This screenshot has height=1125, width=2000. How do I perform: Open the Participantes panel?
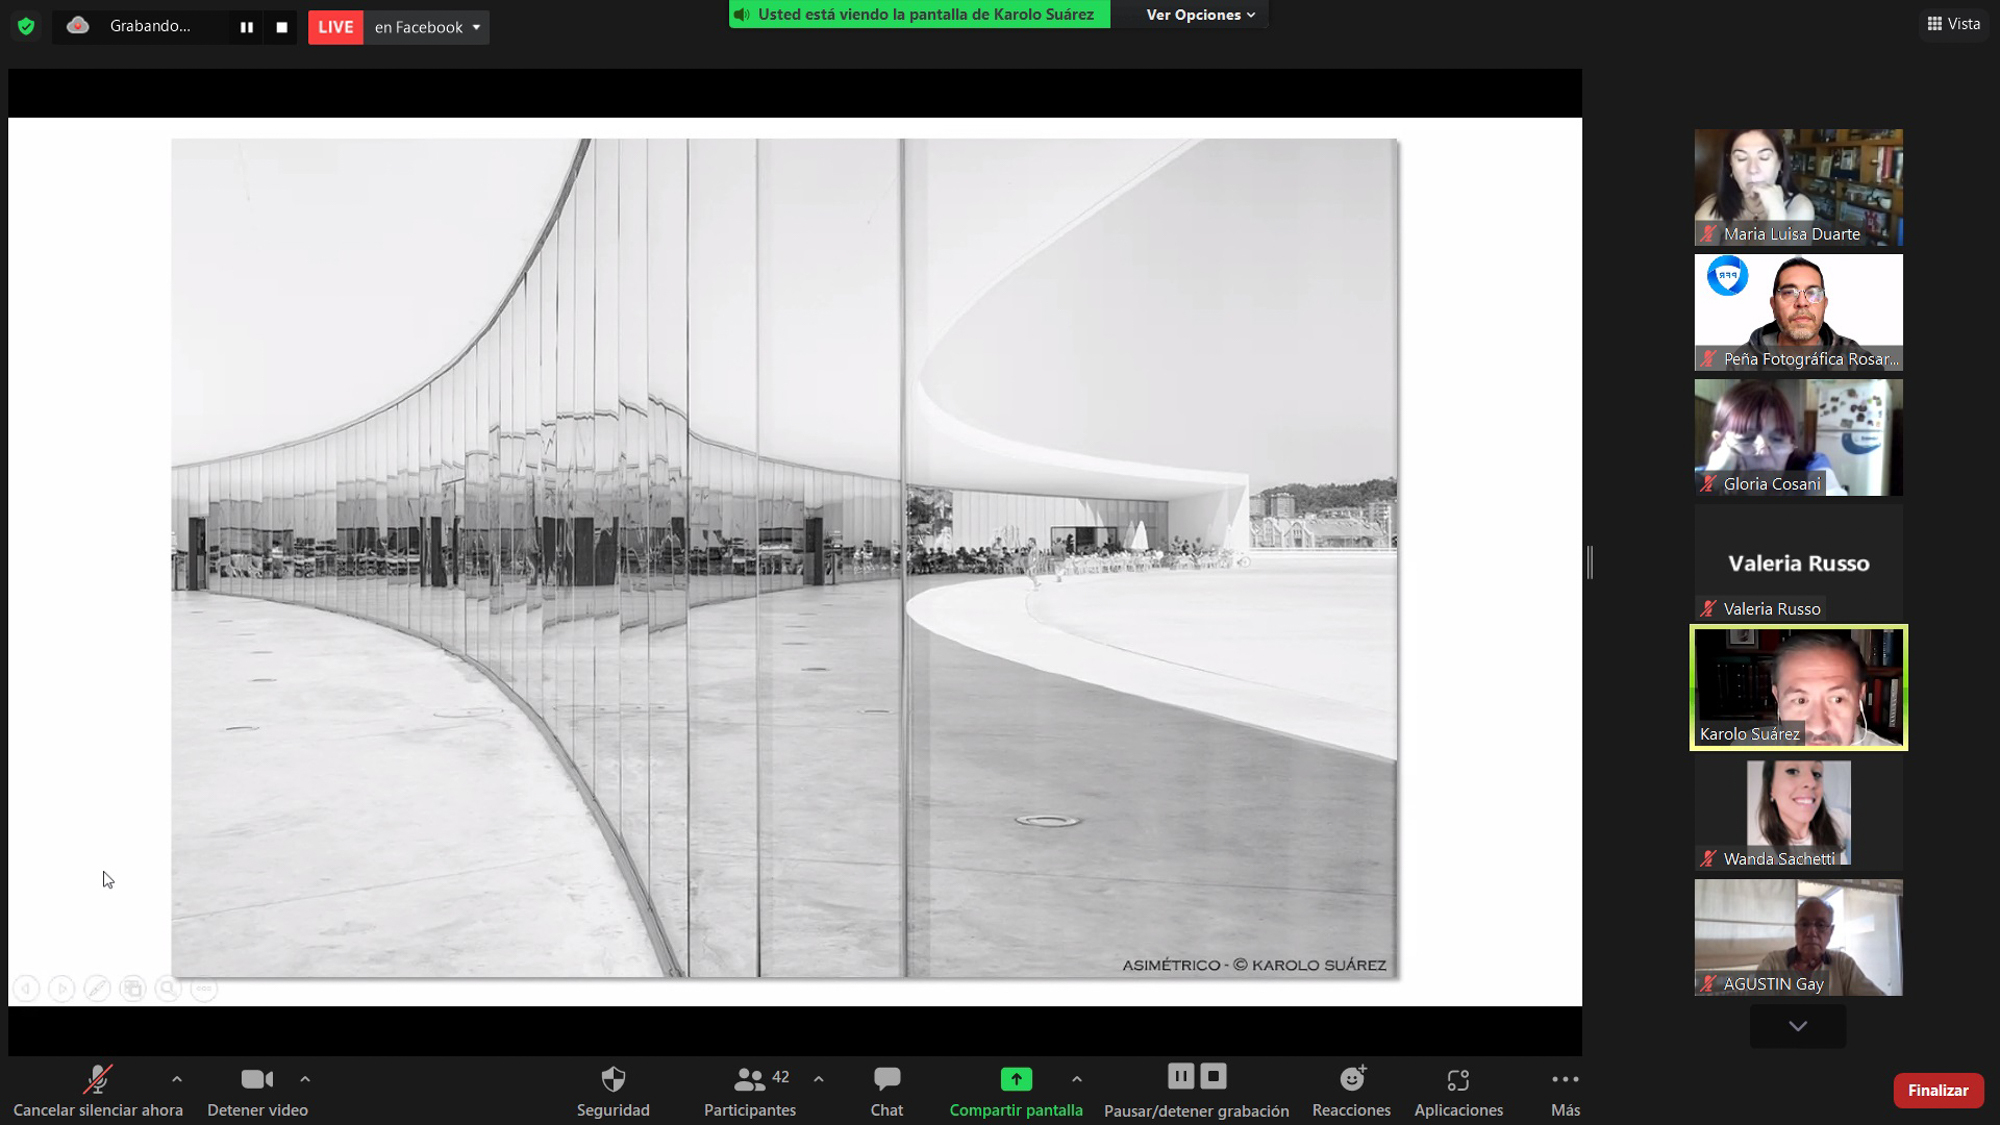[x=749, y=1091]
